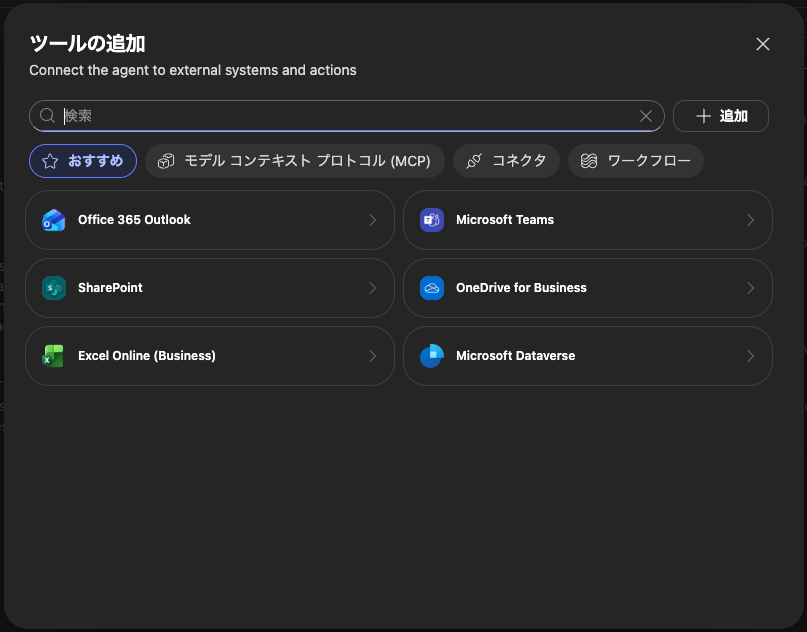
Task: Select the SharePoint label
Action: click(110, 288)
